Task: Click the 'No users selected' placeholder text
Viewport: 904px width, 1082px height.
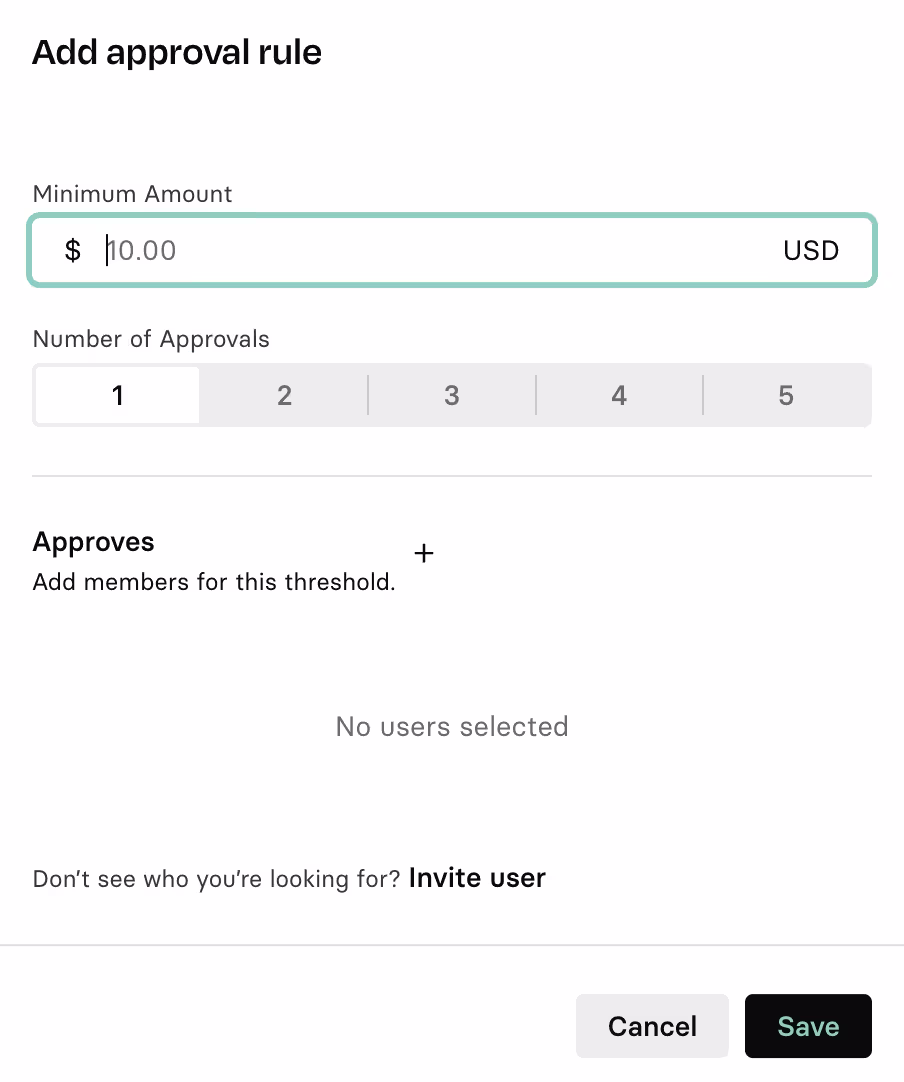Action: 452,727
